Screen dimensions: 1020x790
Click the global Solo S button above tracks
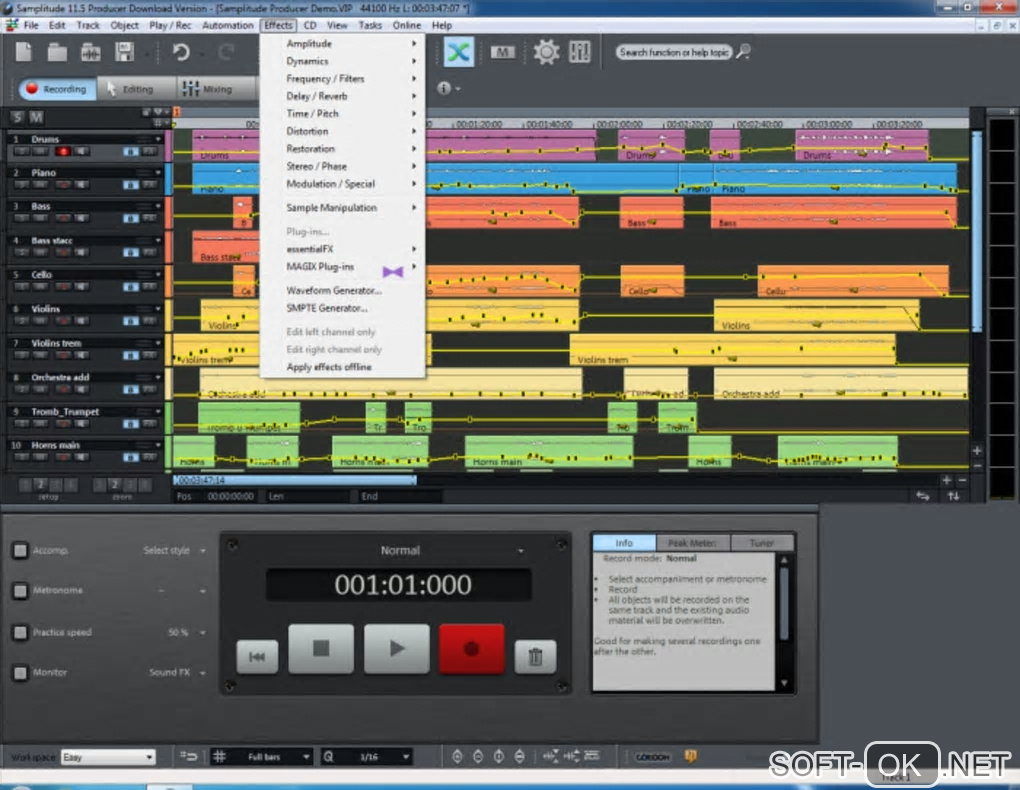pos(17,118)
